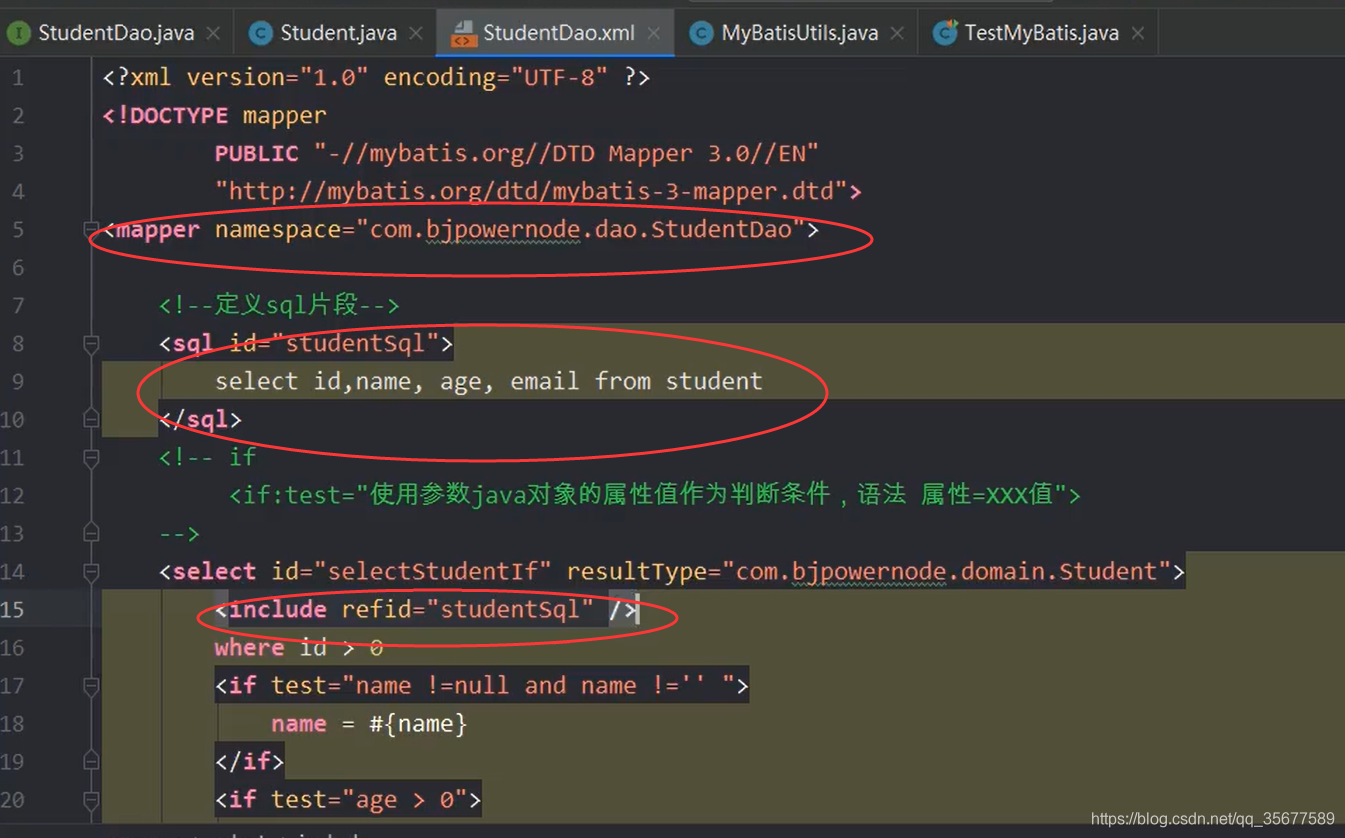Collapse the if element fold at line 17
Image resolution: width=1345 pixels, height=838 pixels.
[x=90, y=685]
